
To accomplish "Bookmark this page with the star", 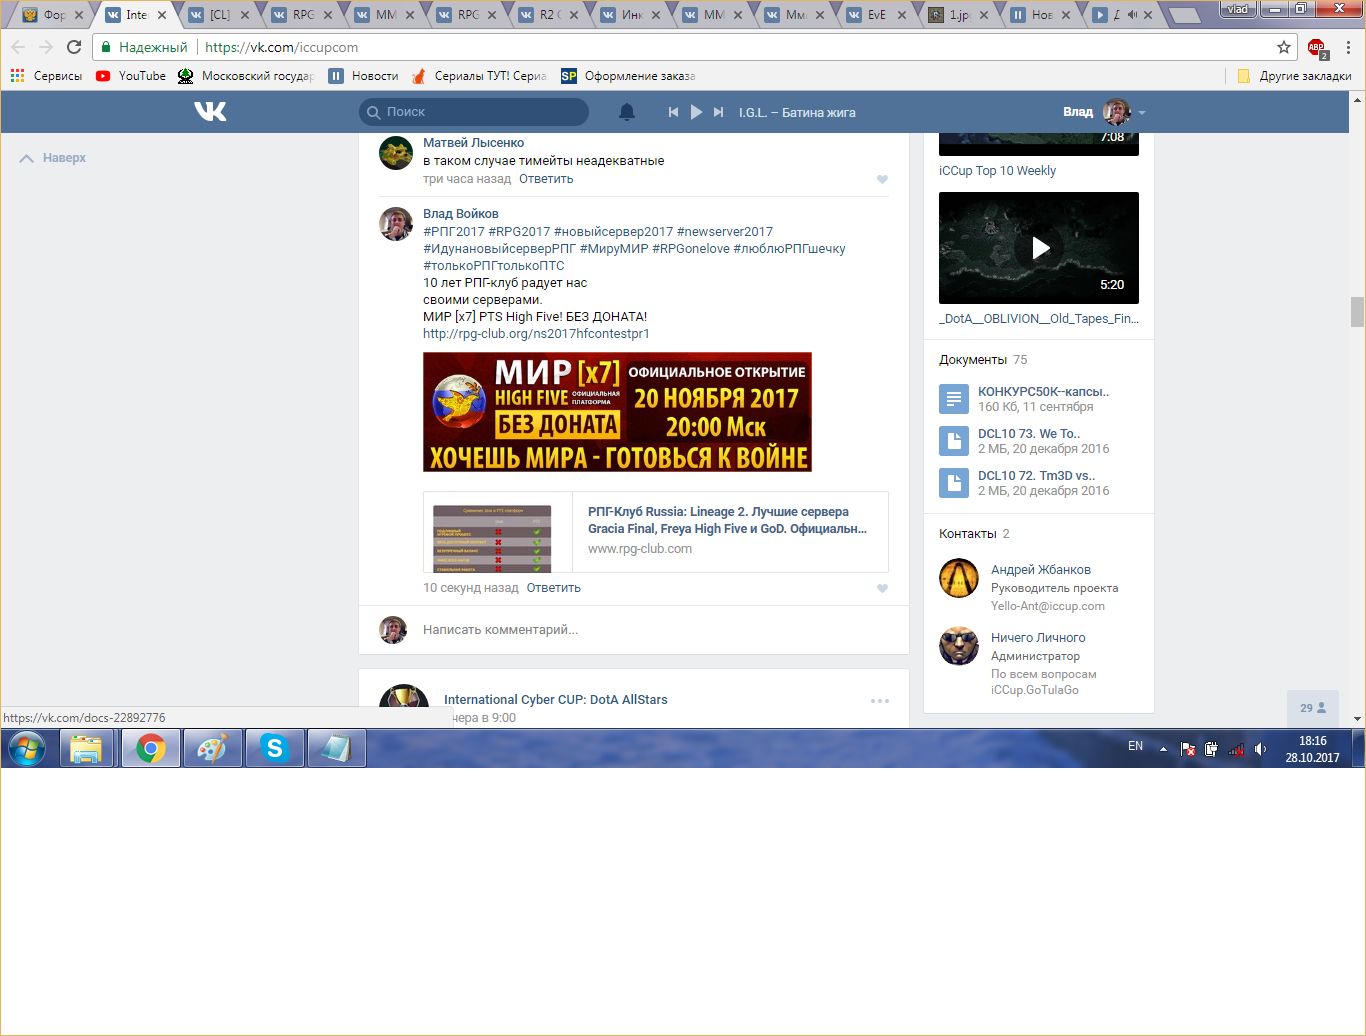I will point(1284,47).
